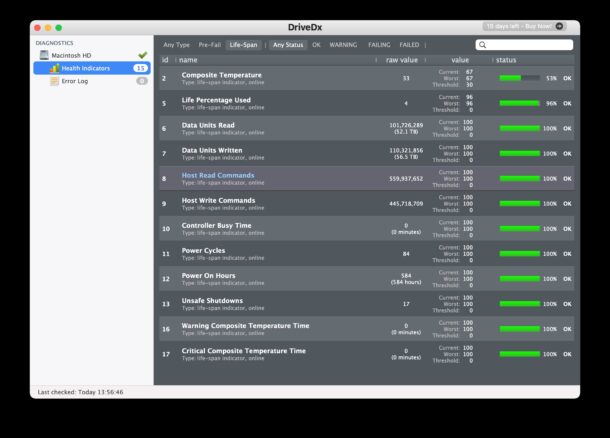Click raw value 17 for Unsafe Shutdowns
The image size is (610, 438).
(x=406, y=304)
